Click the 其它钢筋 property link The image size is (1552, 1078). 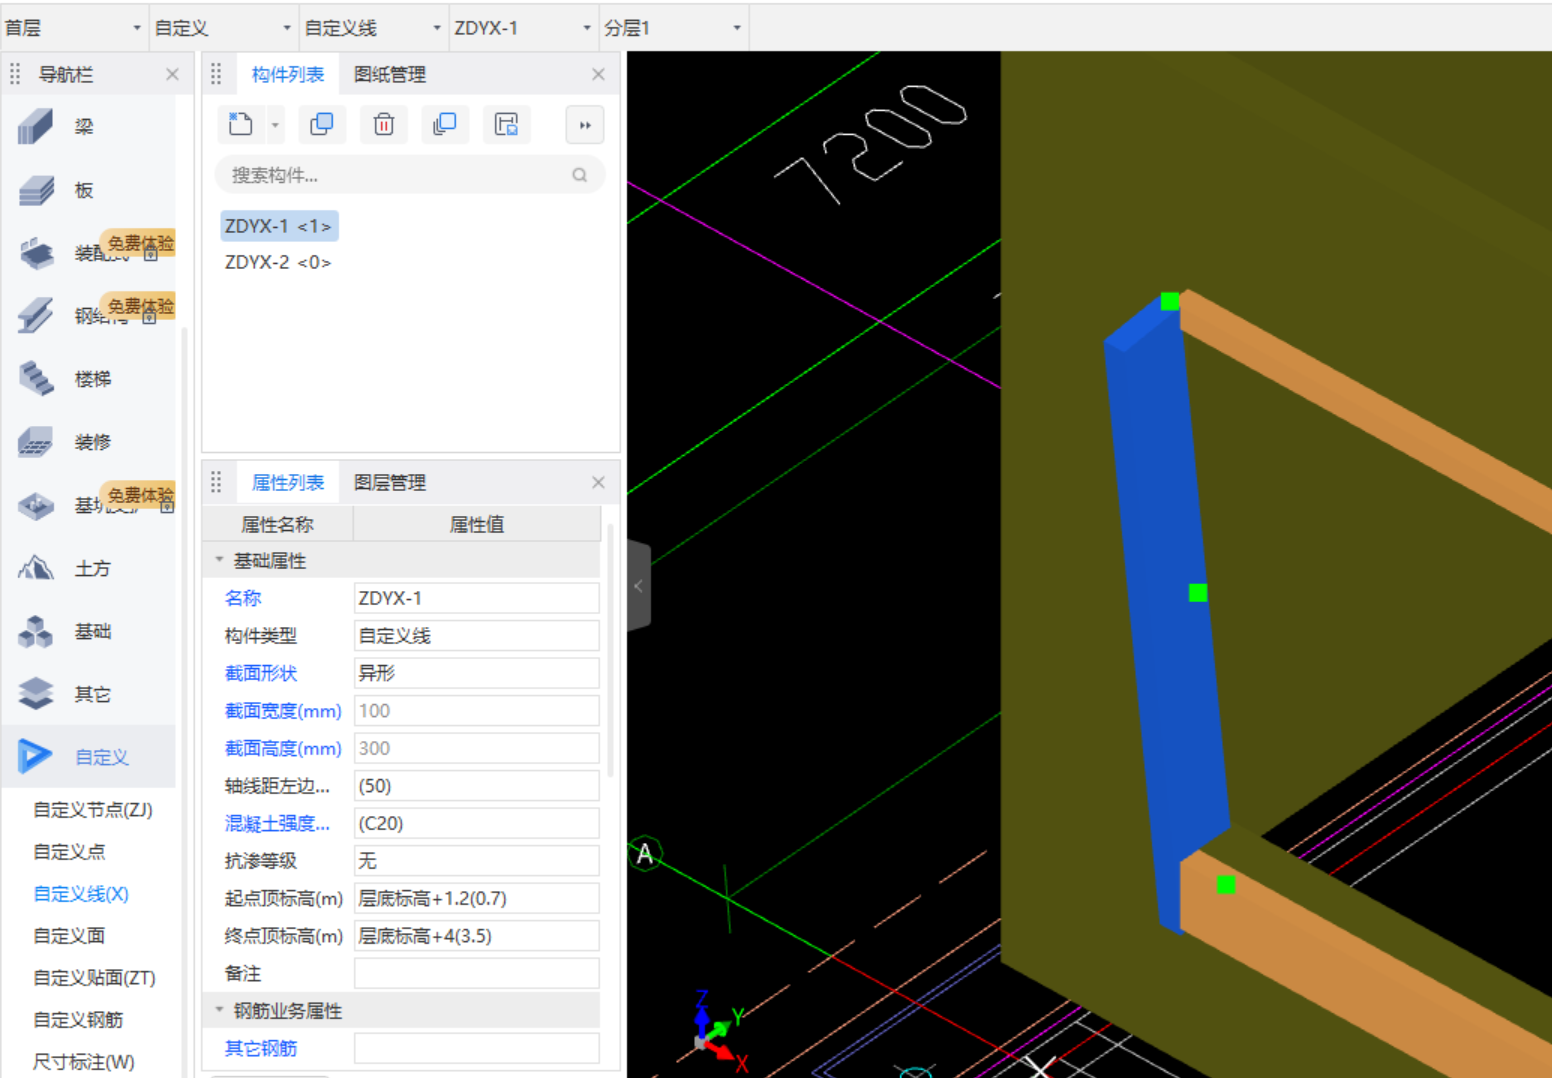261,1048
